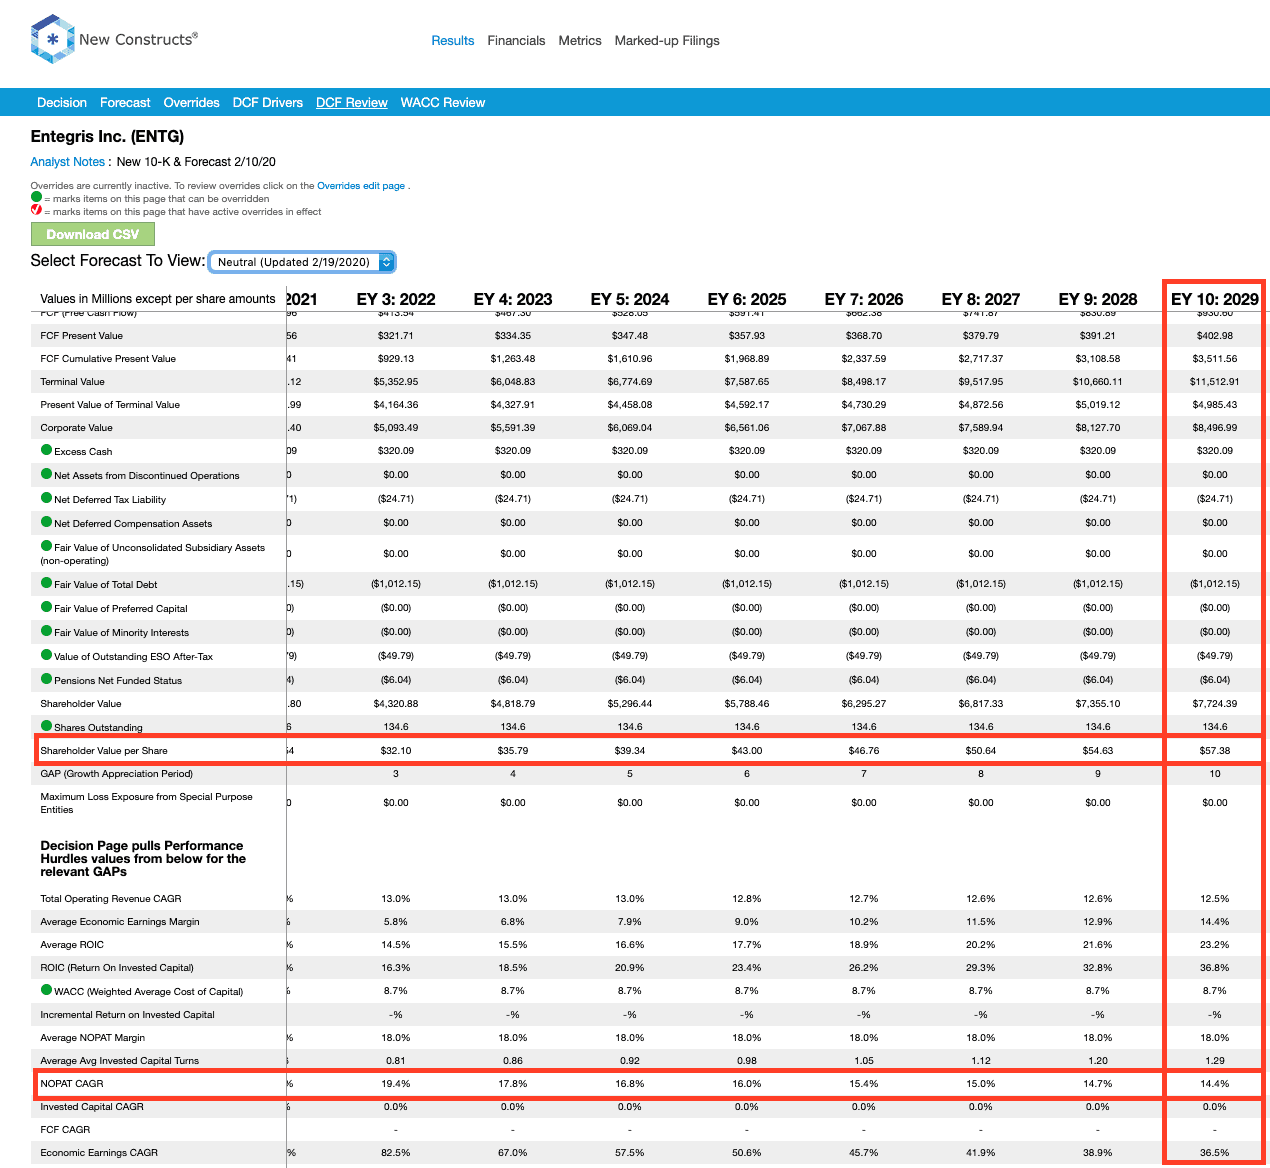Select DCF Review
1270x1168 pixels.
pos(352,103)
